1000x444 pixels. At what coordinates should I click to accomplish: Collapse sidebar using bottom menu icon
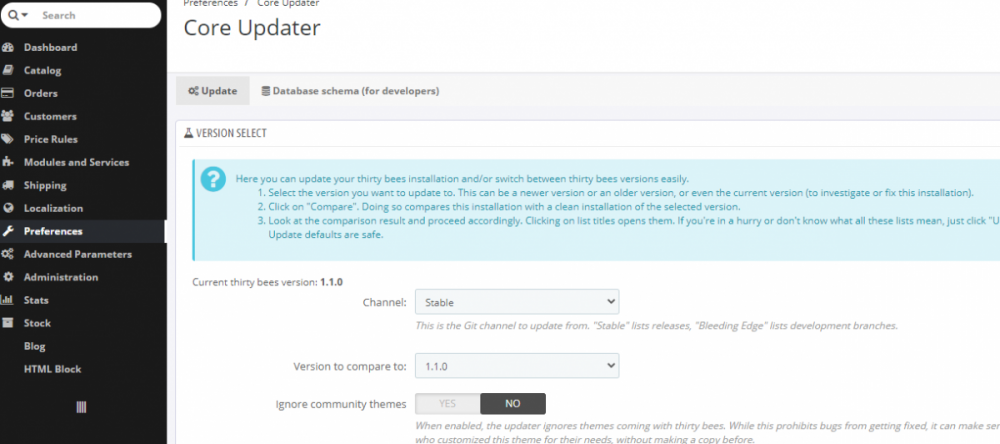click(81, 407)
